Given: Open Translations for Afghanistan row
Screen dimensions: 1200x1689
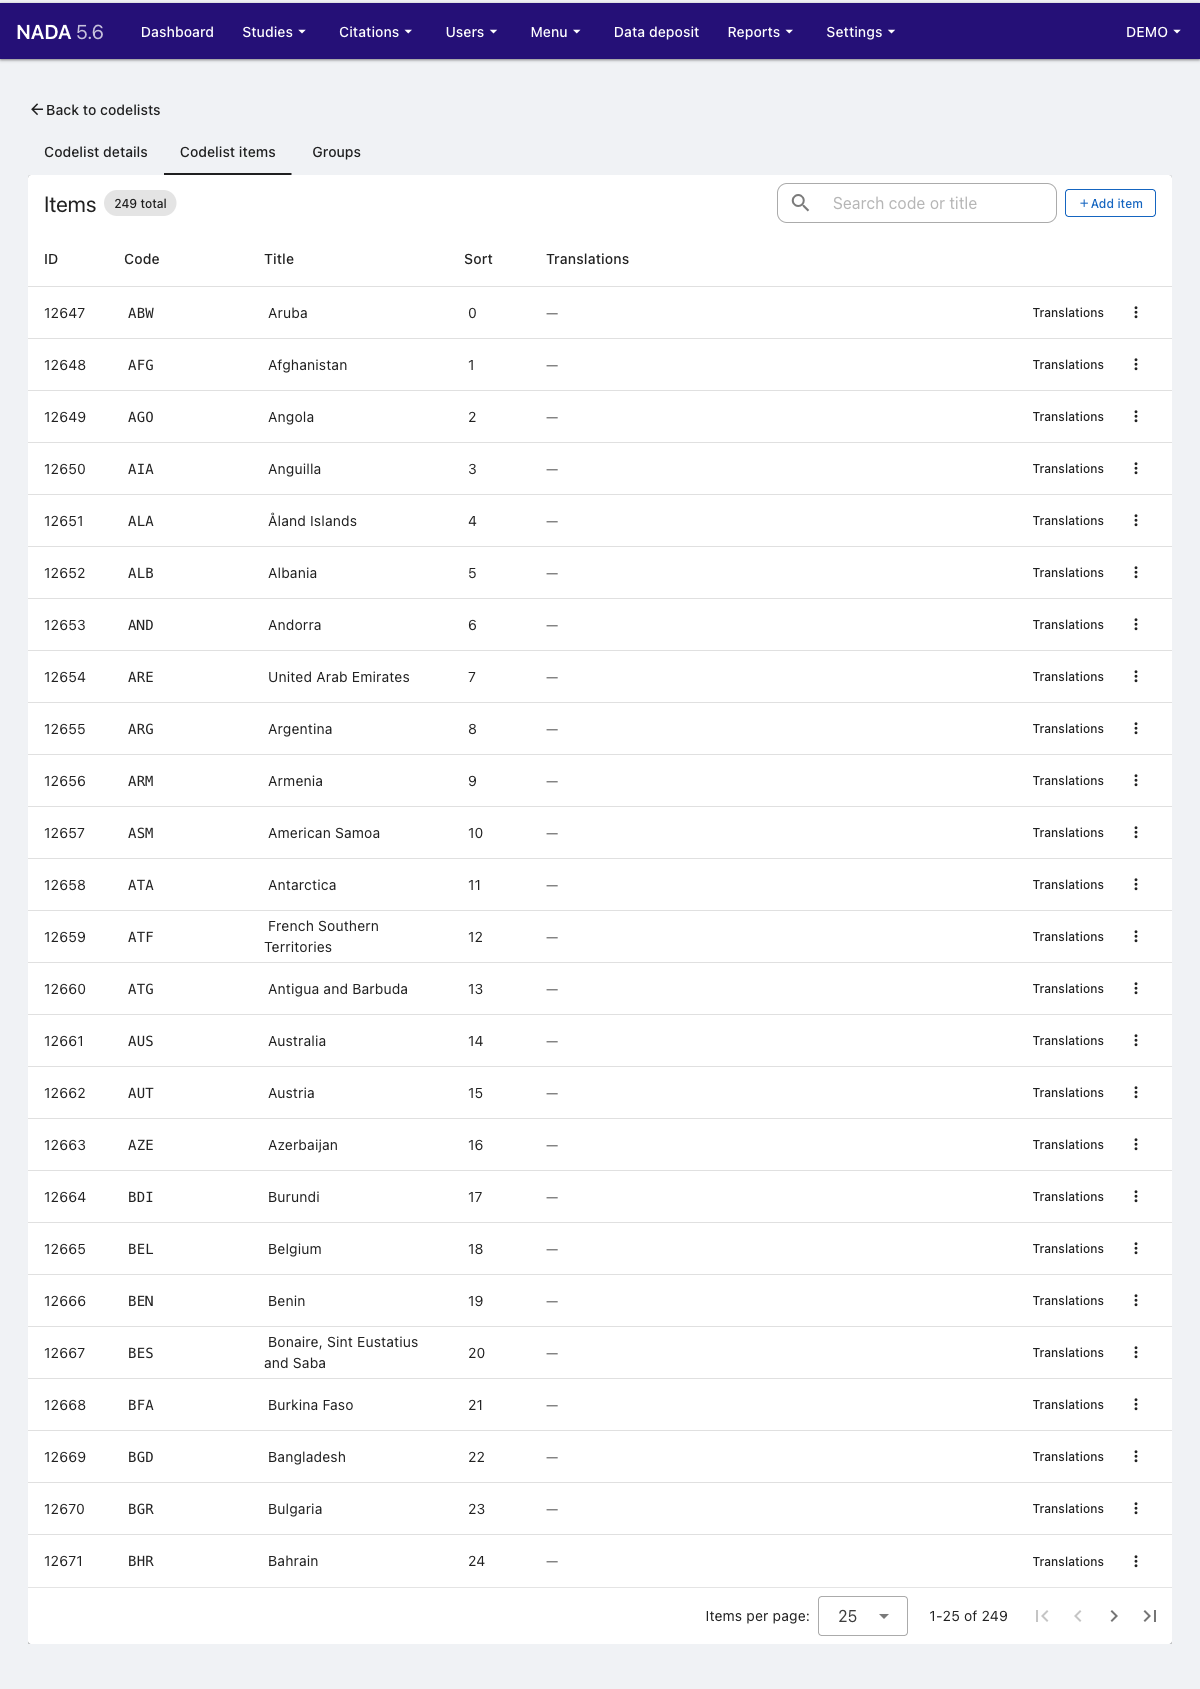Looking at the screenshot, I should pyautogui.click(x=1068, y=365).
